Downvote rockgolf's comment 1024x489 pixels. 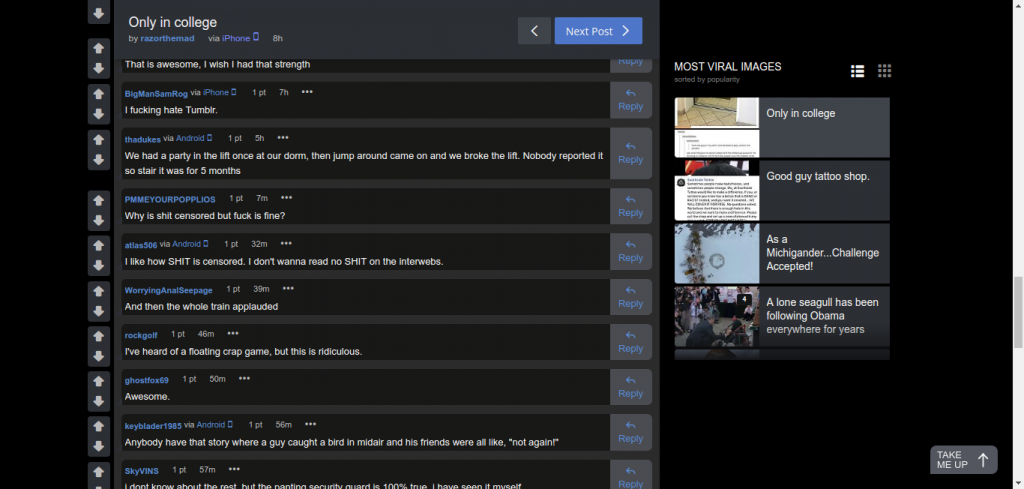point(99,356)
